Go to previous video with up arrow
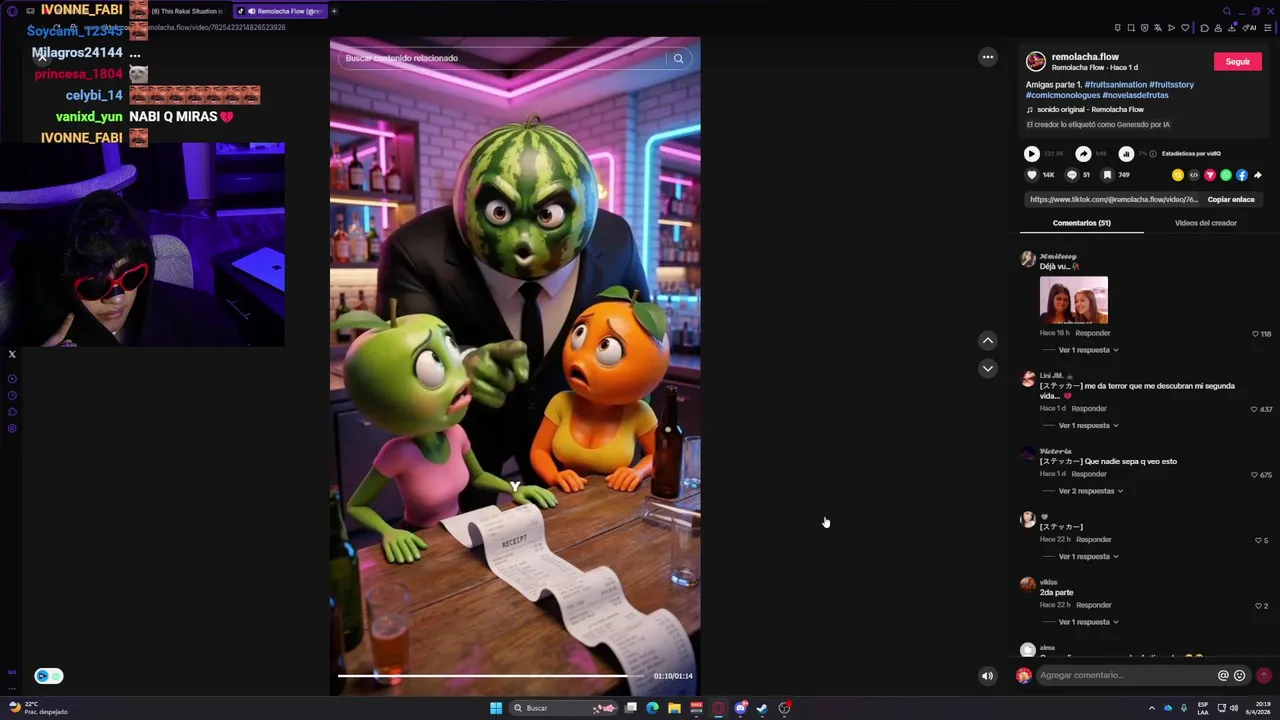 pyautogui.click(x=988, y=340)
